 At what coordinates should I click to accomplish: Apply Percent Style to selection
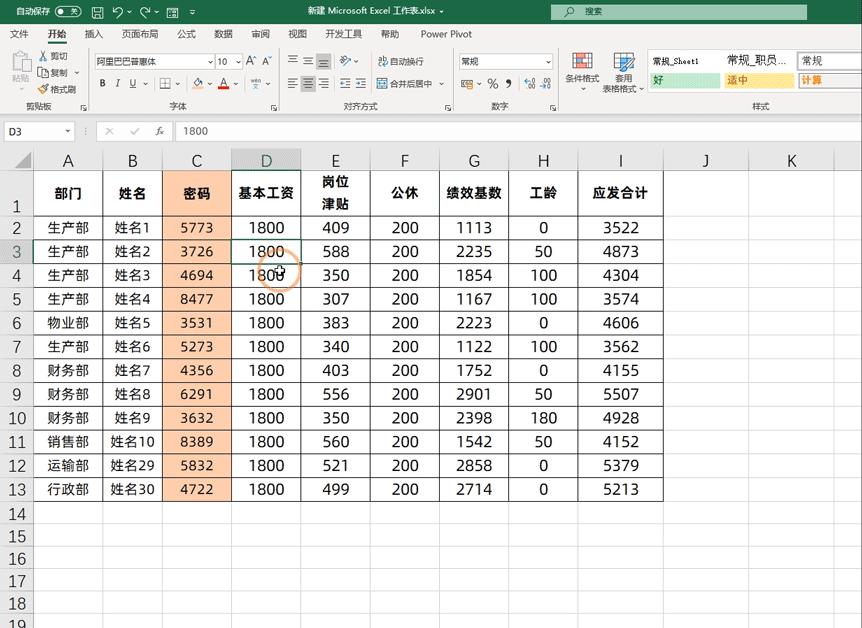[x=491, y=83]
